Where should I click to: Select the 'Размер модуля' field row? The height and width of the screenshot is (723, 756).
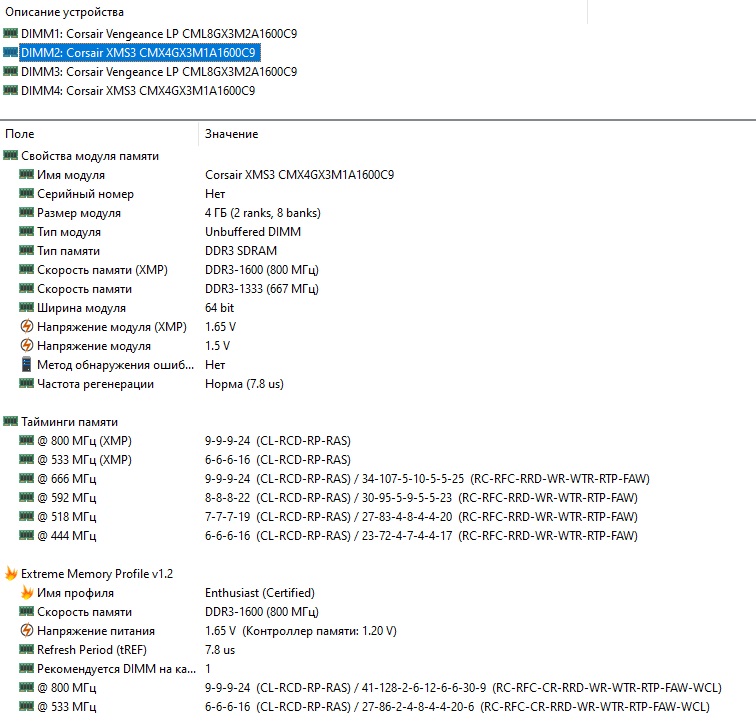[79, 213]
